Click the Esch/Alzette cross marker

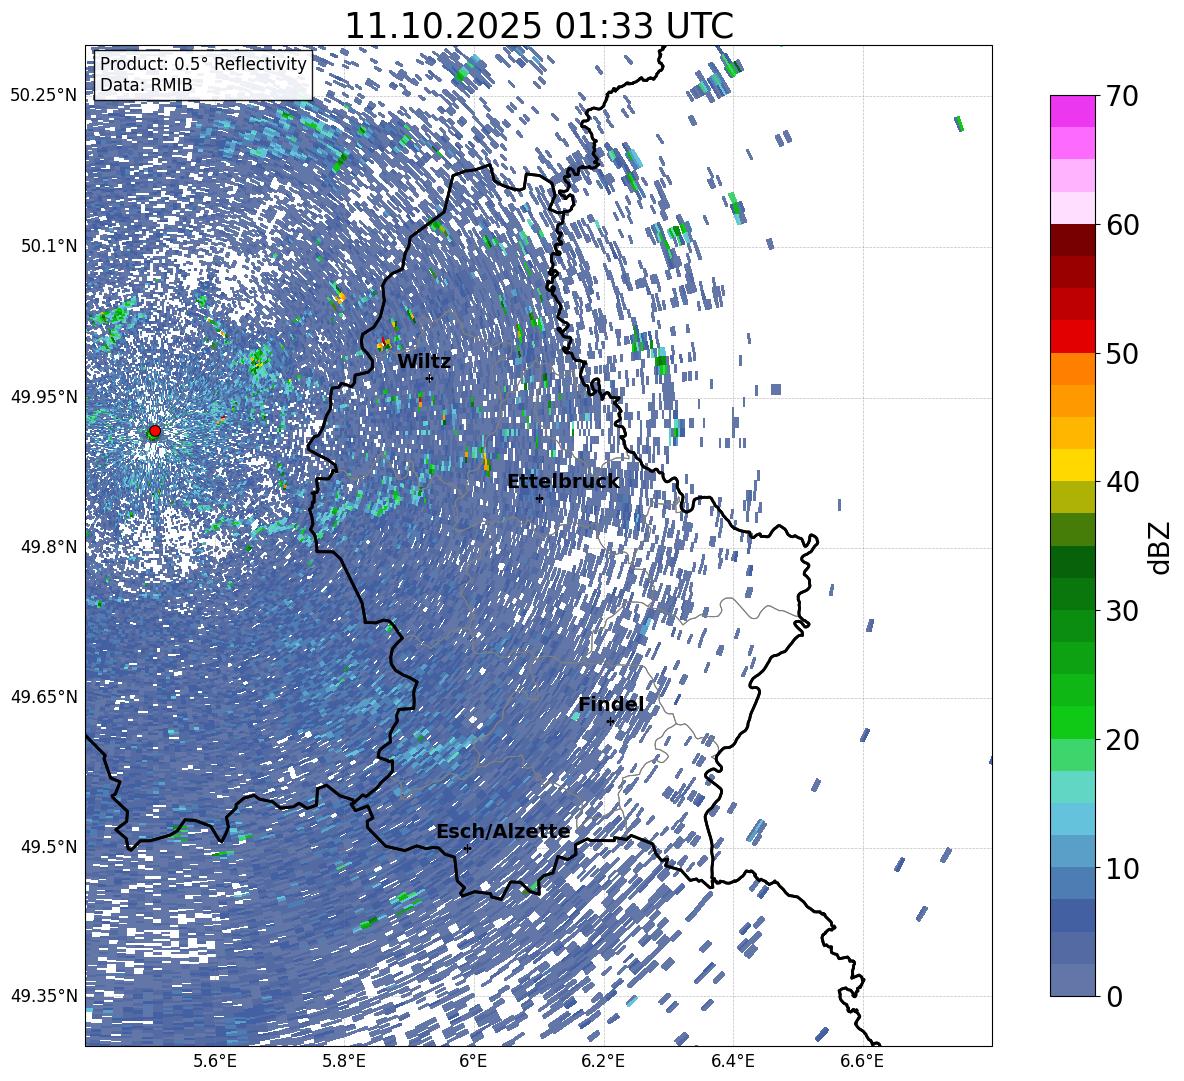(x=467, y=848)
